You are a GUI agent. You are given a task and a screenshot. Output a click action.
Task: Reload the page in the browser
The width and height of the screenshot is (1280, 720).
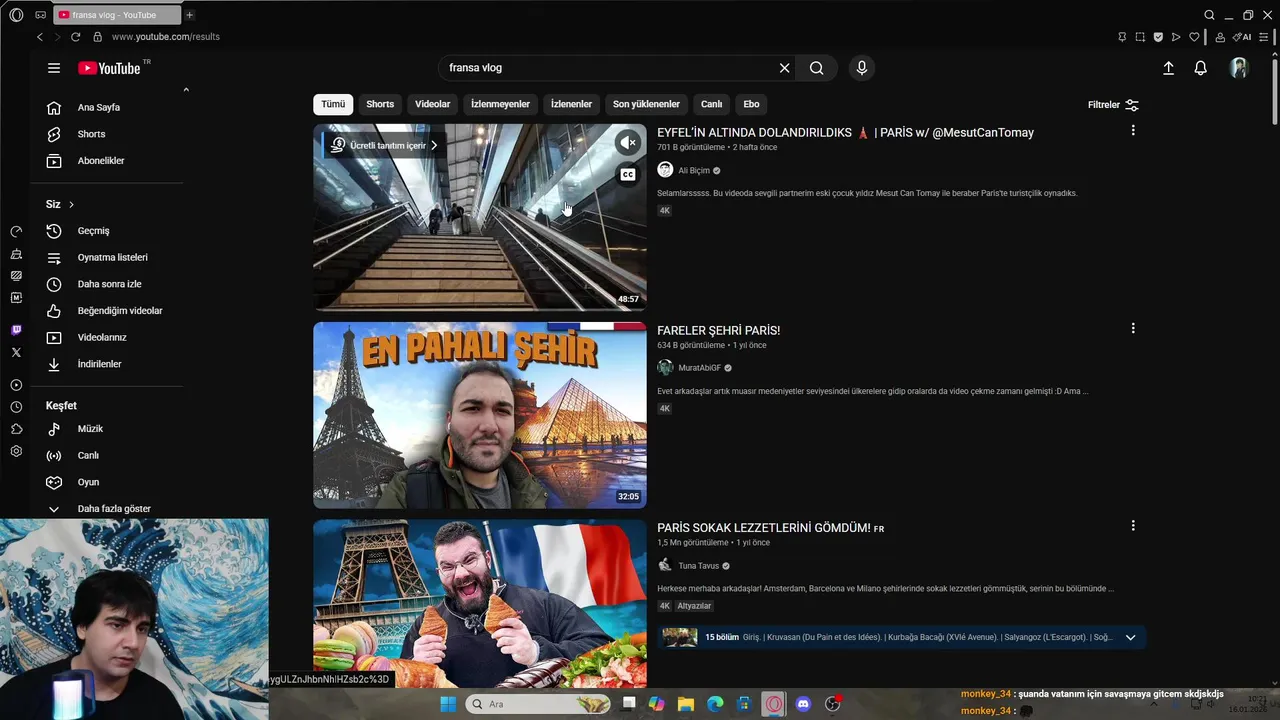[75, 37]
